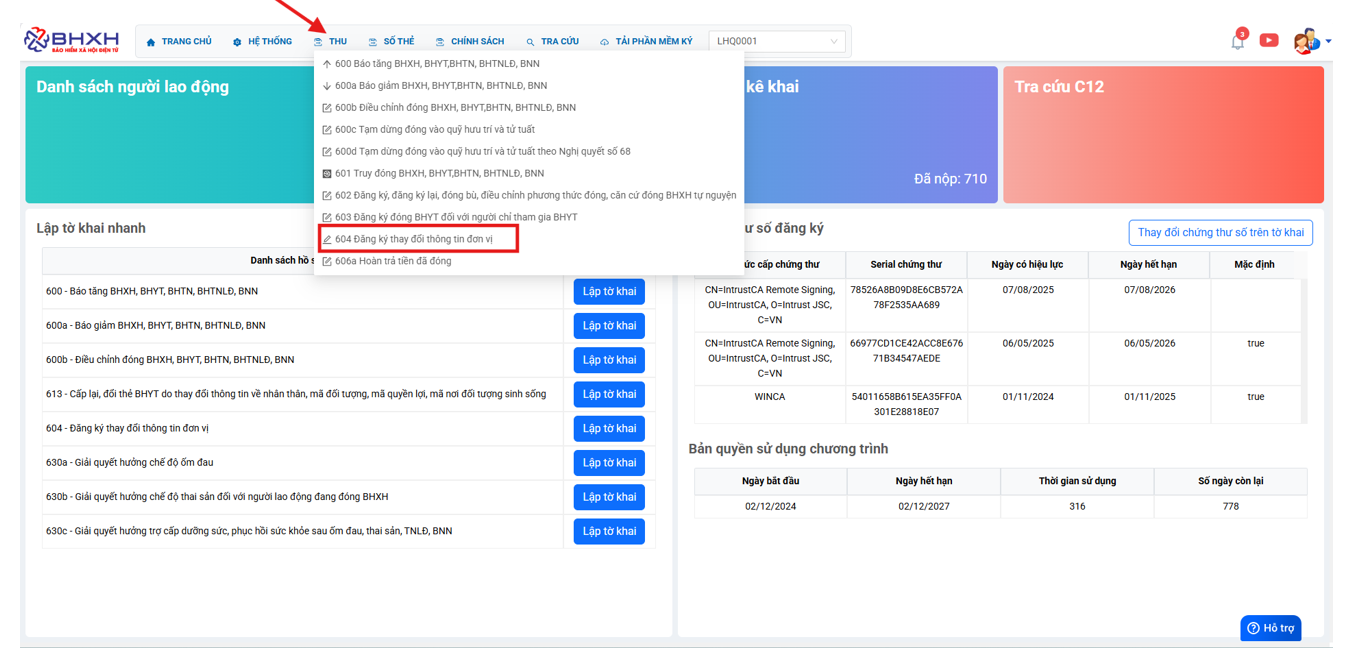1357x662 pixels.
Task: Click the icon beside 601 Truy đóng
Action: pos(327,174)
